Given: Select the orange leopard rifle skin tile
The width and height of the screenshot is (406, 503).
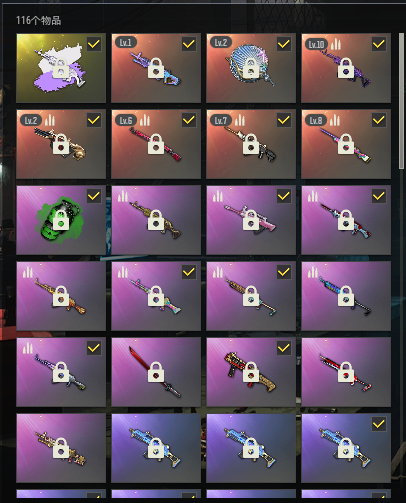Looking at the screenshot, I should 61,296.
